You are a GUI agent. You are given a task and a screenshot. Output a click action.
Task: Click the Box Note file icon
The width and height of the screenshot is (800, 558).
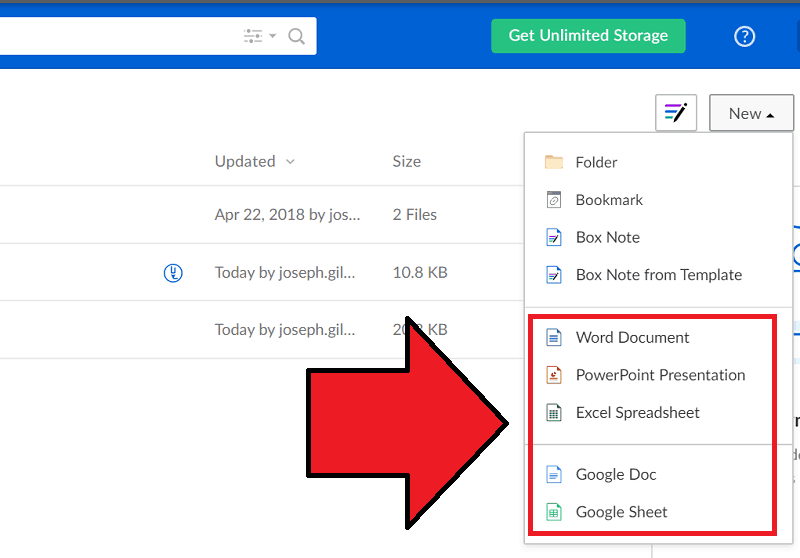[x=554, y=237]
